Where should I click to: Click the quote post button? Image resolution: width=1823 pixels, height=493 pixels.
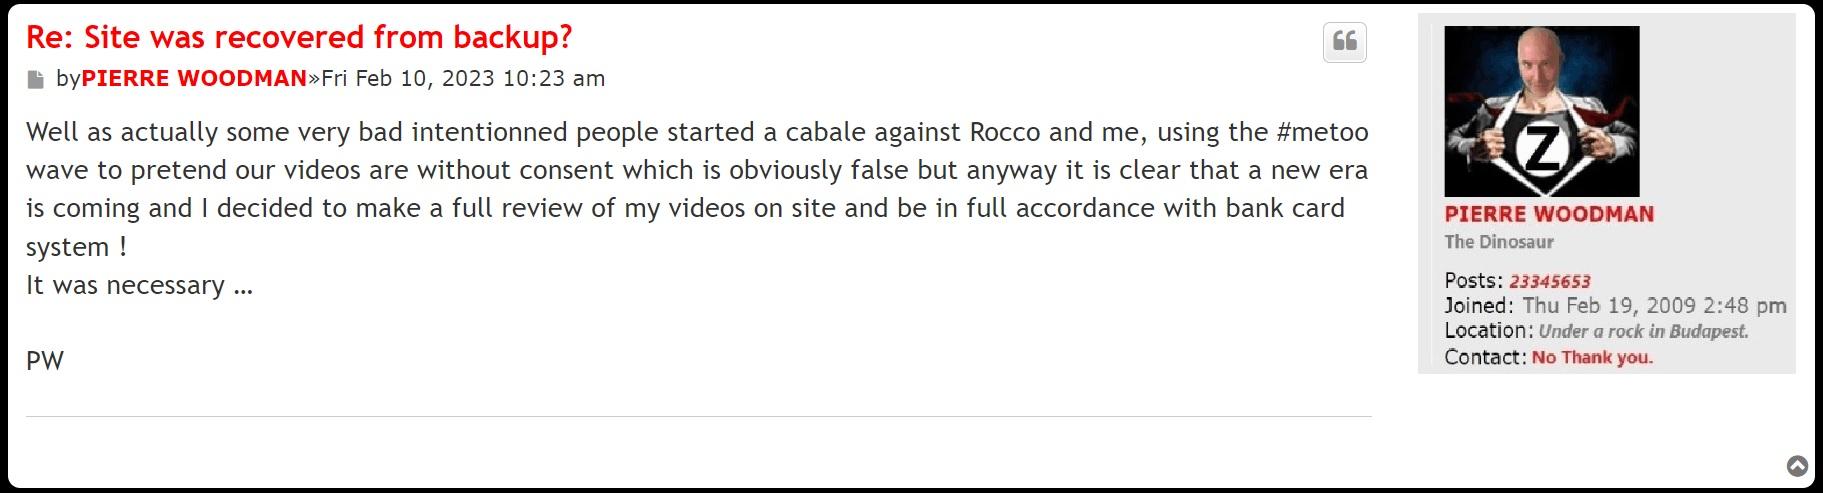pos(1344,42)
